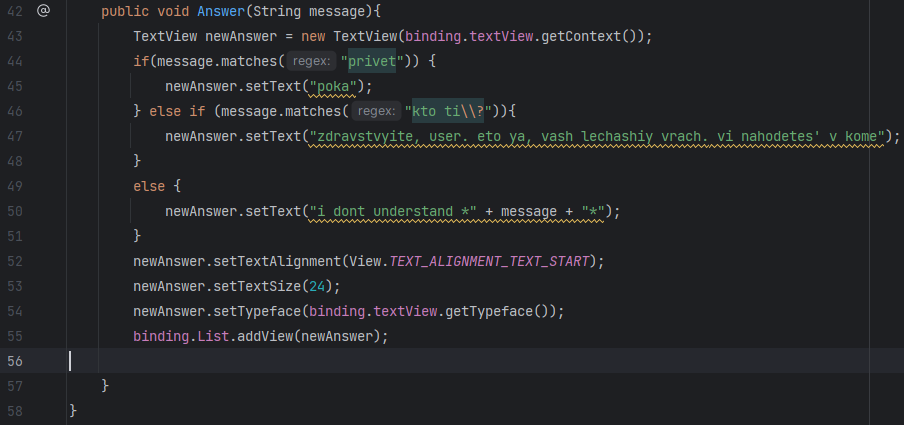This screenshot has width=904, height=425.
Task: Click the TEXT_ALIGNMENT_TEXT_START constant
Action: click(490, 261)
